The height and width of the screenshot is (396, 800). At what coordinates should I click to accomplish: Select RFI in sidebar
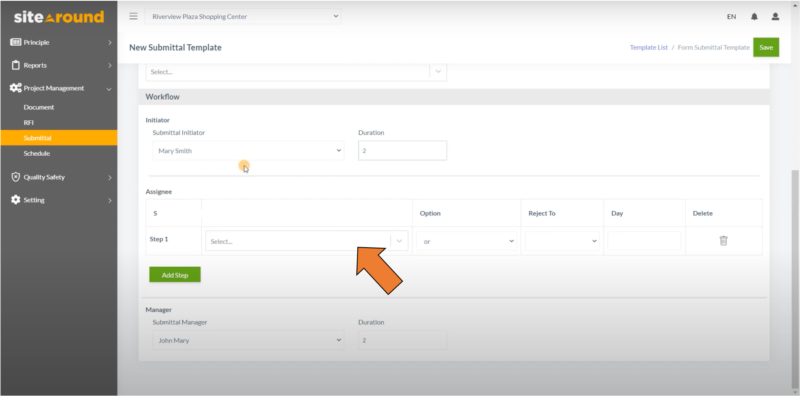pos(29,122)
